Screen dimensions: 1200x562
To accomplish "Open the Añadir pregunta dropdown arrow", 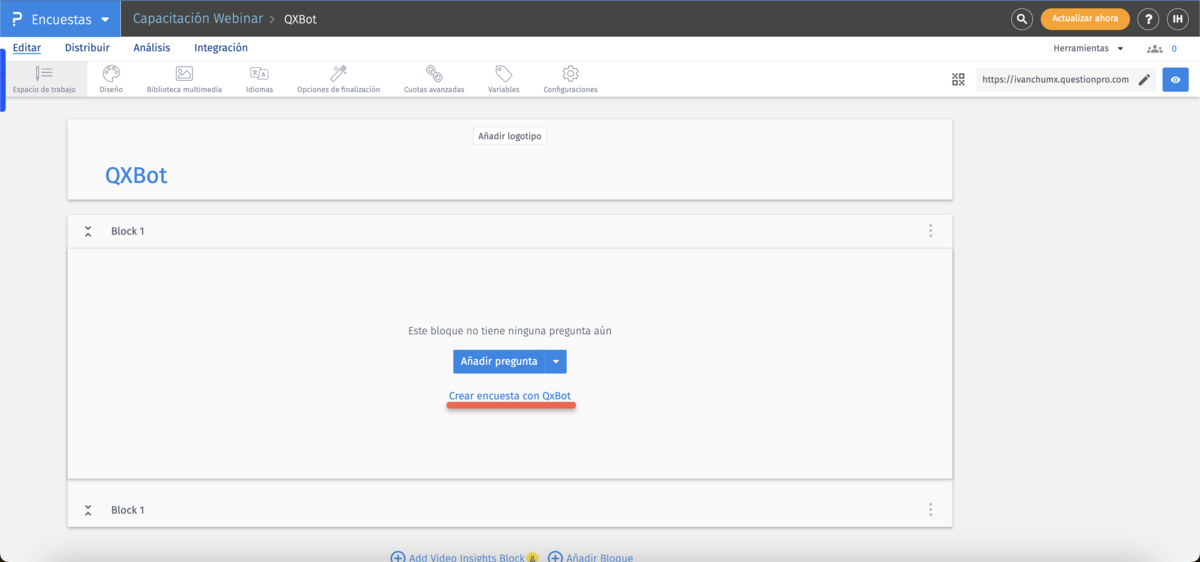I will [557, 361].
